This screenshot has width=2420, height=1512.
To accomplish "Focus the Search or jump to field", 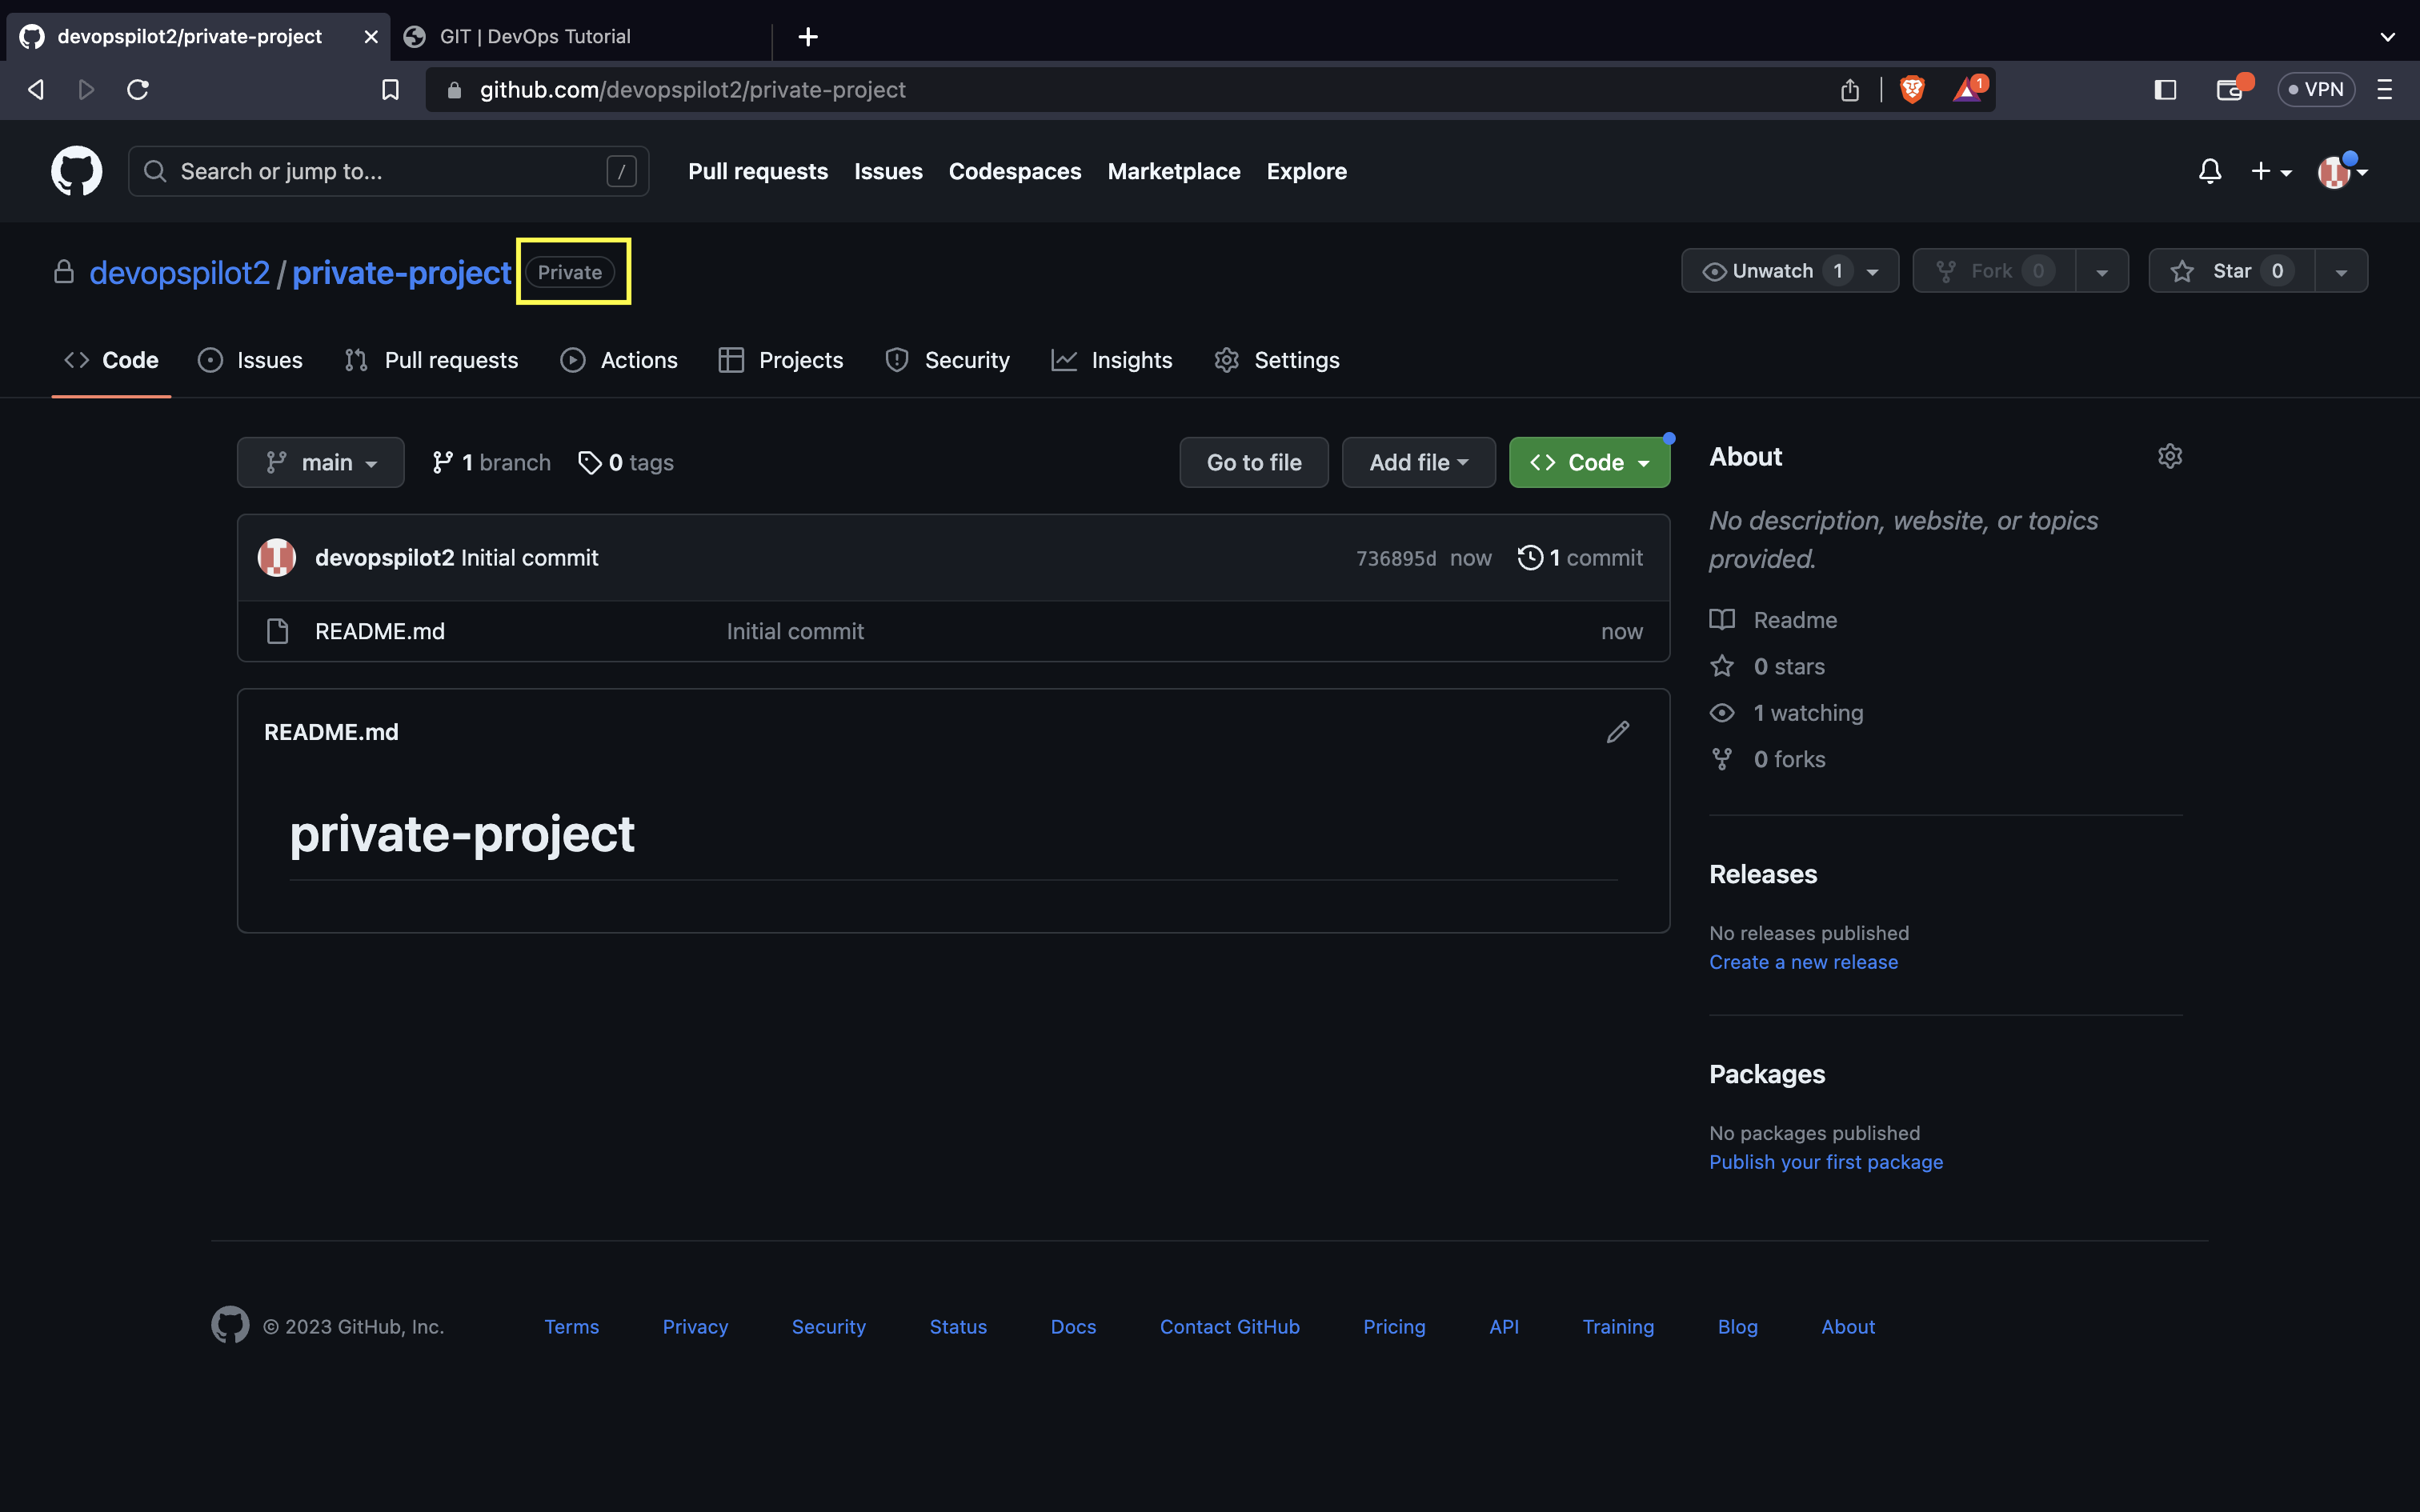I will point(388,171).
